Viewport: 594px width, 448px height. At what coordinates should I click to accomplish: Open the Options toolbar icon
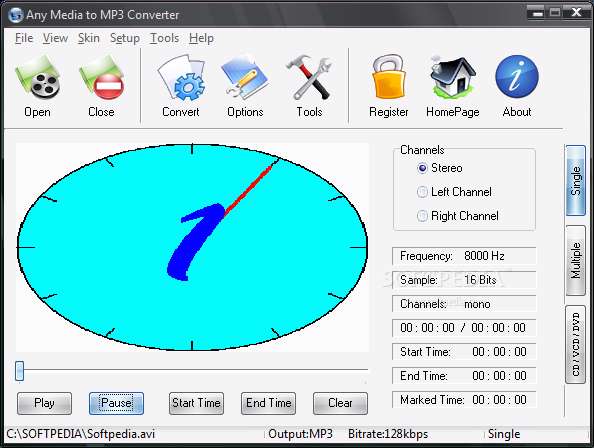click(245, 77)
